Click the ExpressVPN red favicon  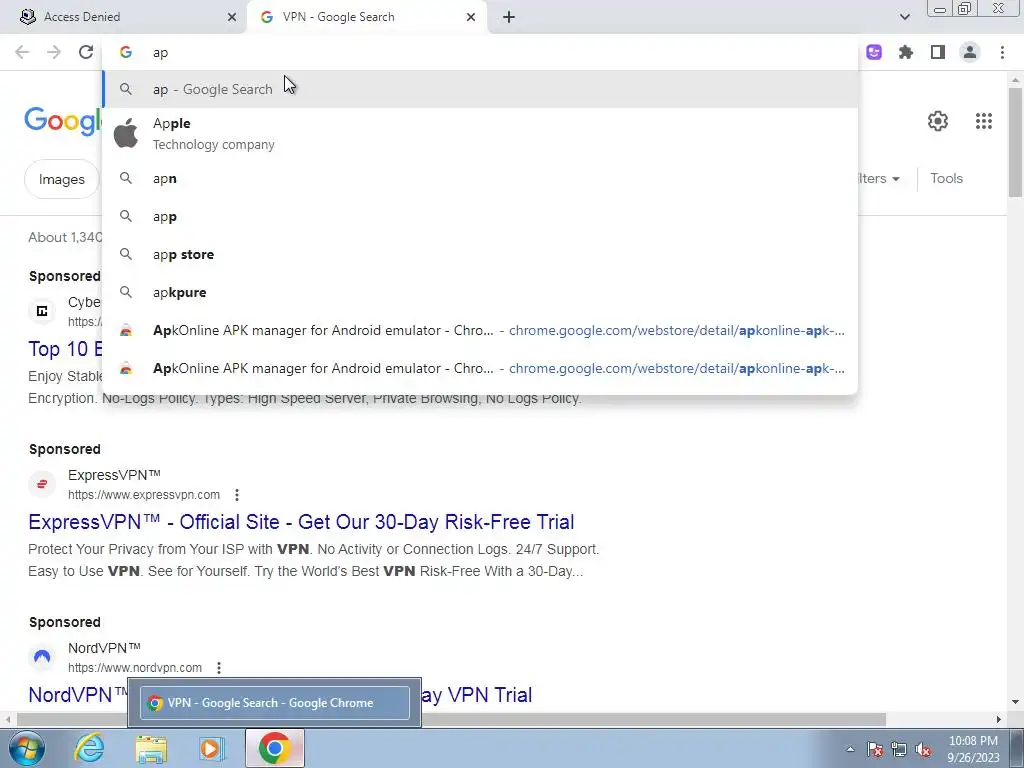click(x=42, y=484)
